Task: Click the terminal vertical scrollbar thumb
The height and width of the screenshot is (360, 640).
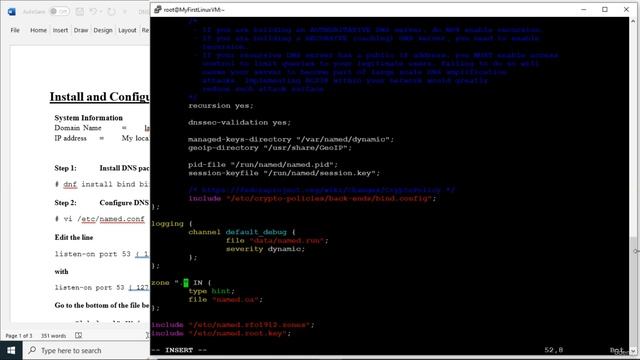Action: [633, 292]
